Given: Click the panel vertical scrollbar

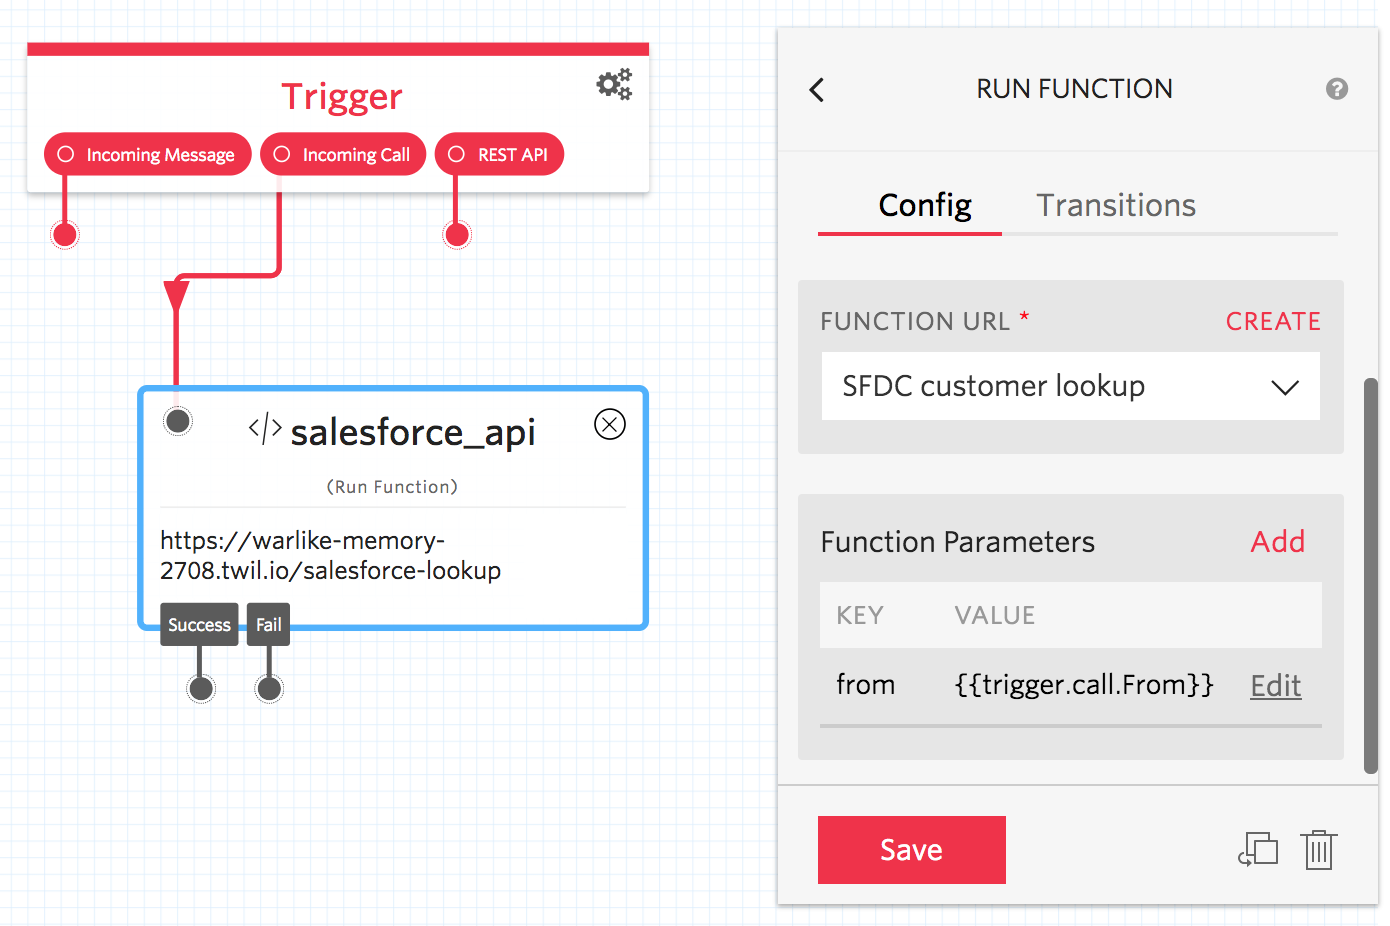Looking at the screenshot, I should [1371, 575].
